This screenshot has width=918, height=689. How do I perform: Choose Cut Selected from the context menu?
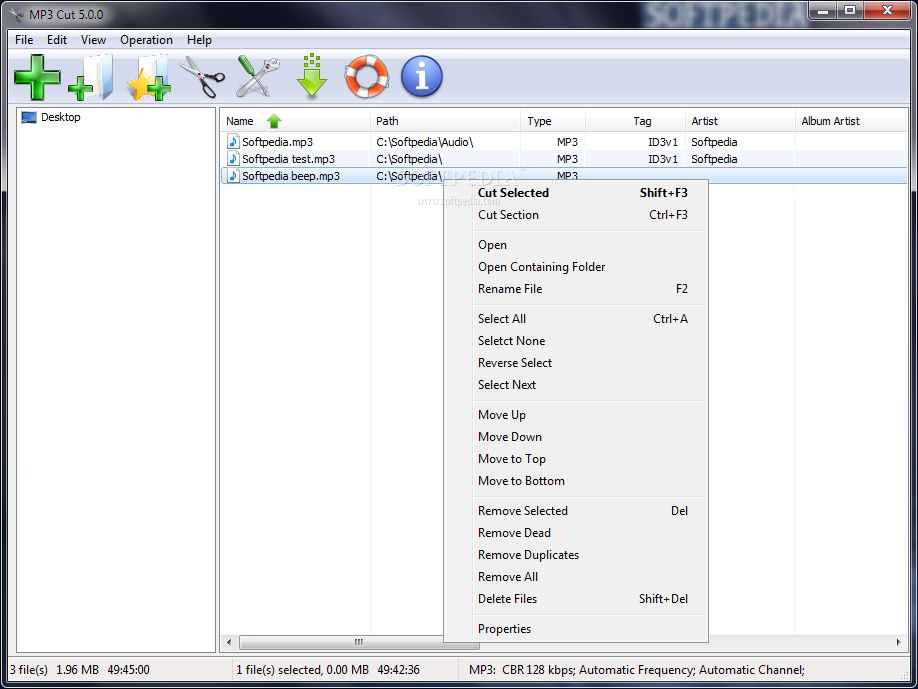click(x=576, y=193)
